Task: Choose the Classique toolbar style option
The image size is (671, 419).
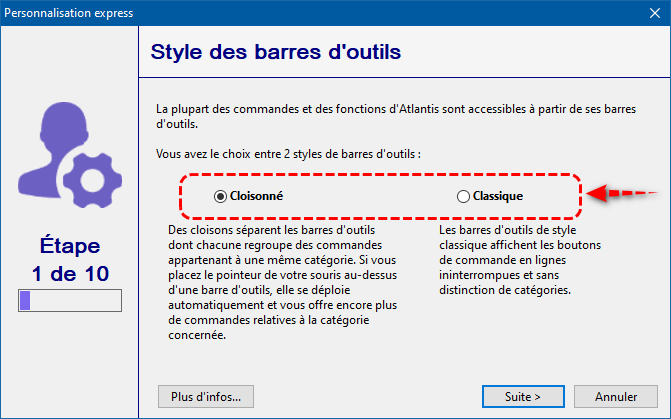Action: (463, 197)
